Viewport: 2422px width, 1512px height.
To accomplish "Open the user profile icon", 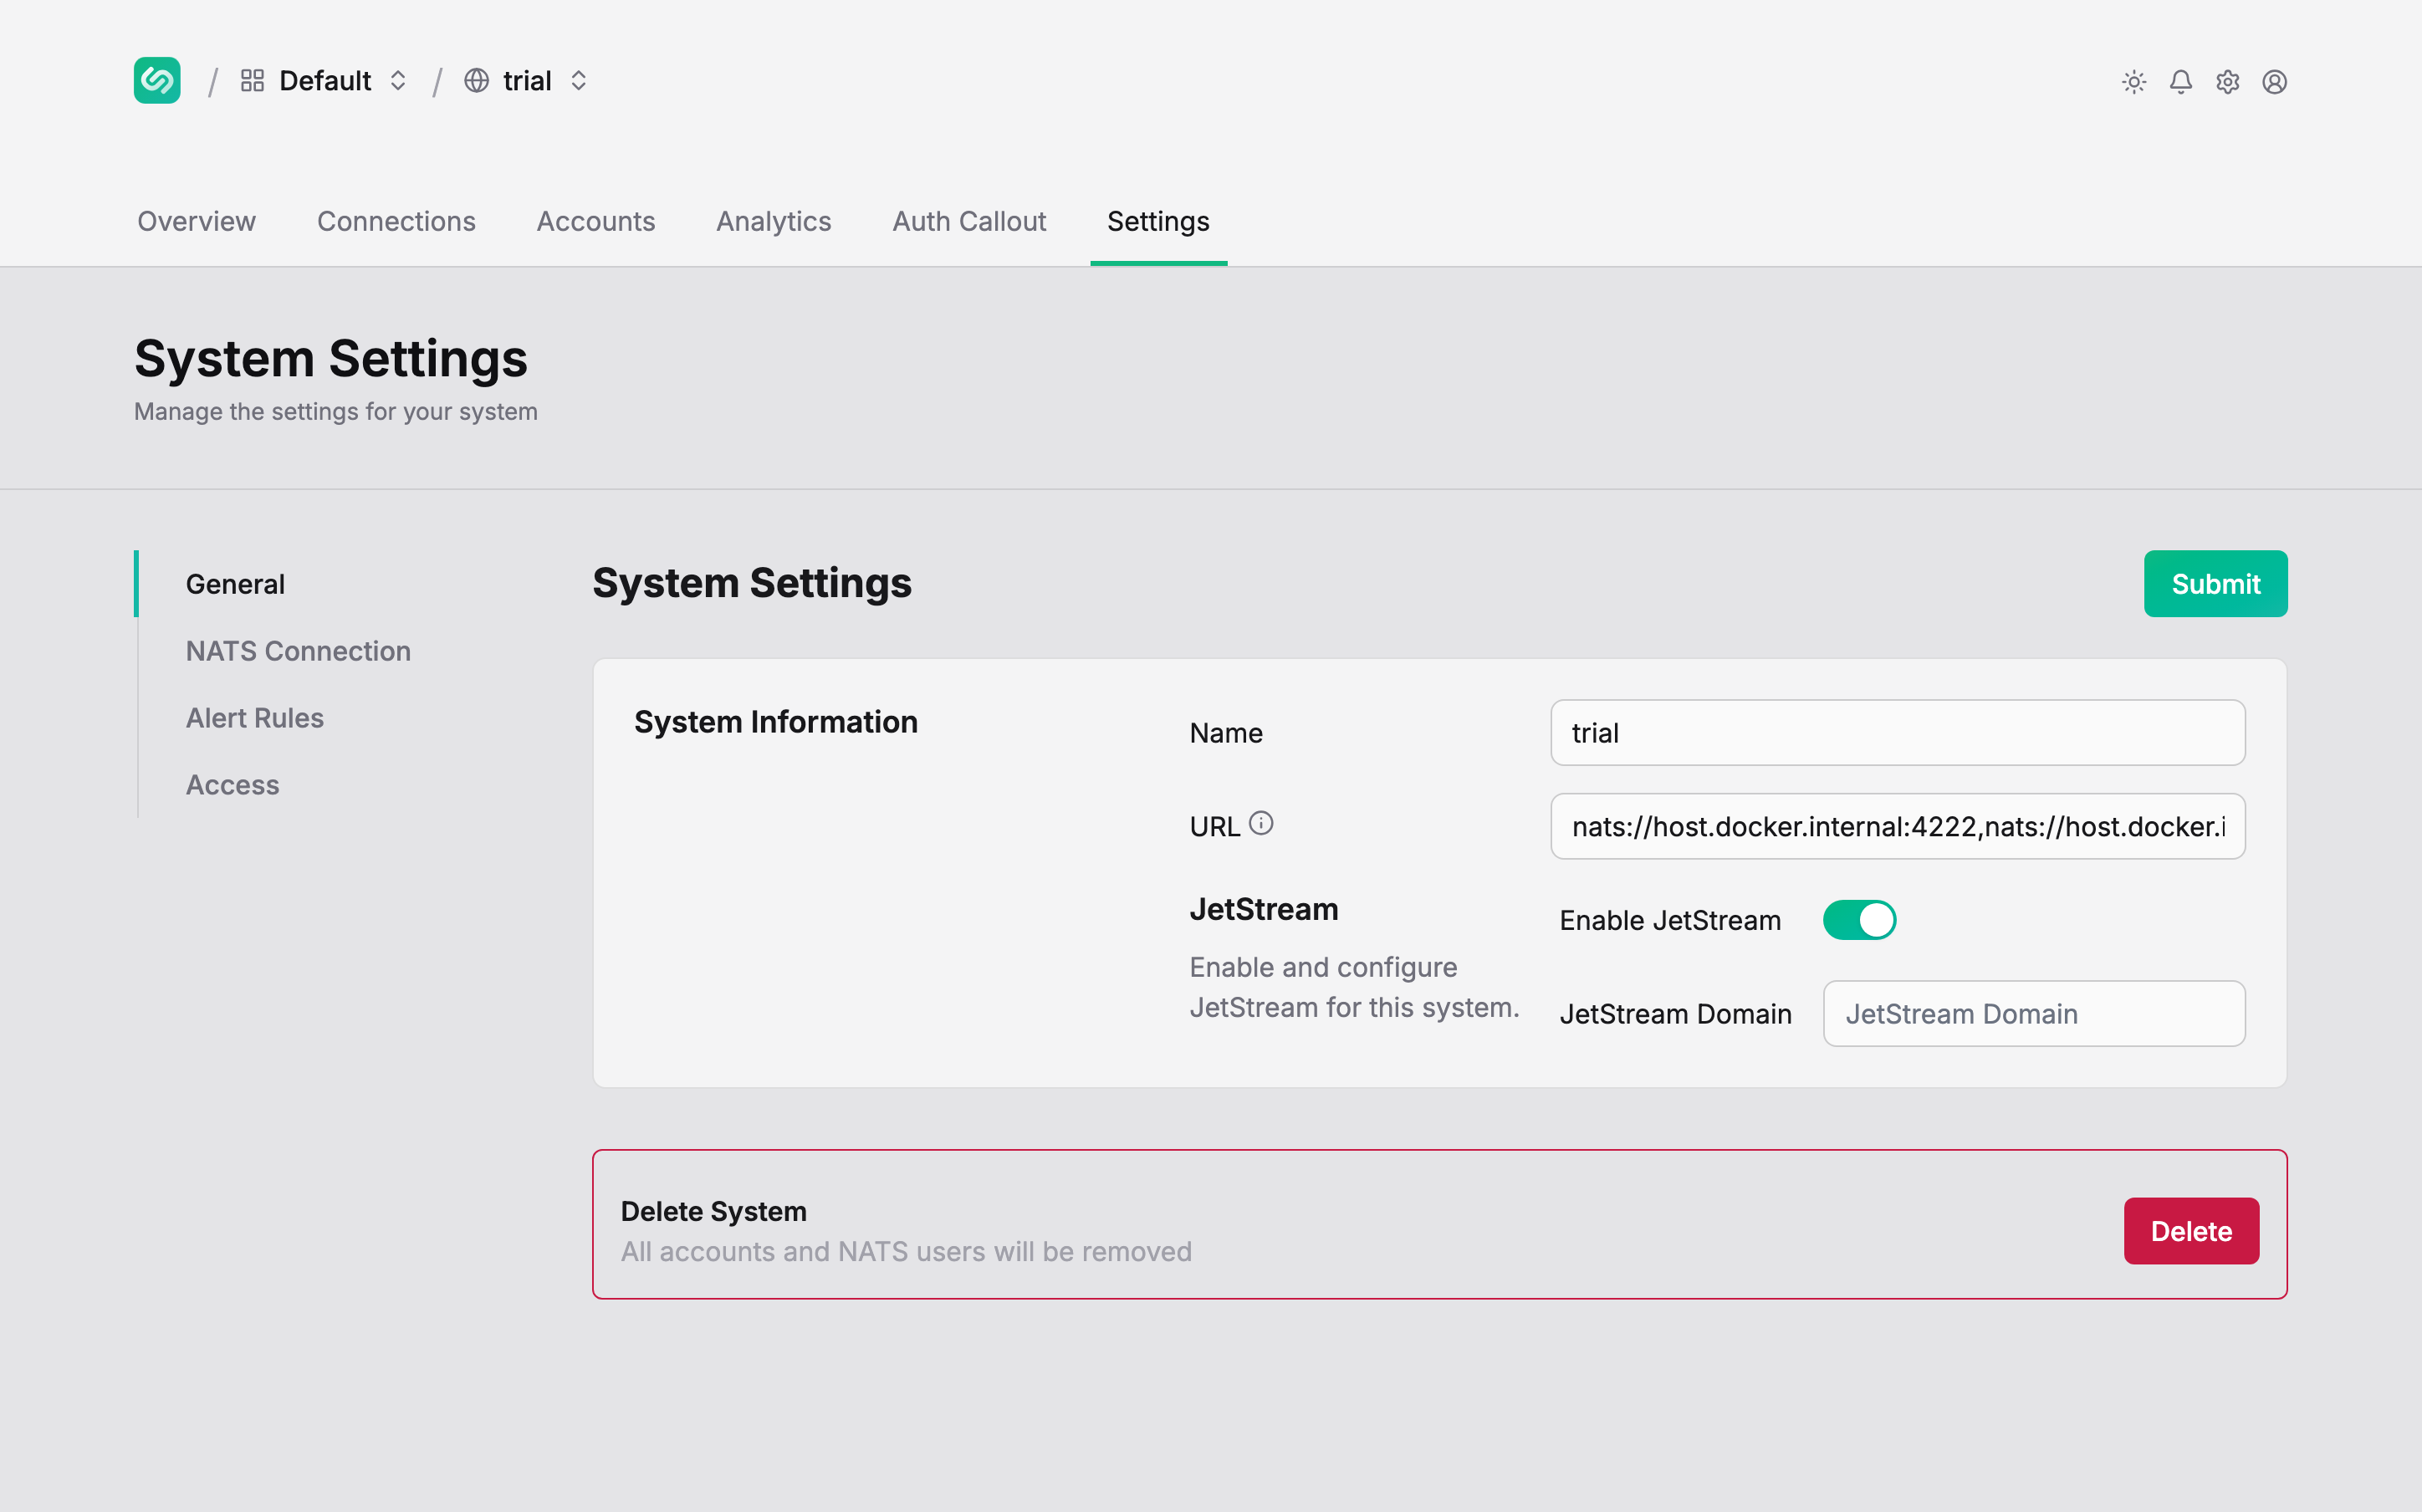I will [2274, 81].
